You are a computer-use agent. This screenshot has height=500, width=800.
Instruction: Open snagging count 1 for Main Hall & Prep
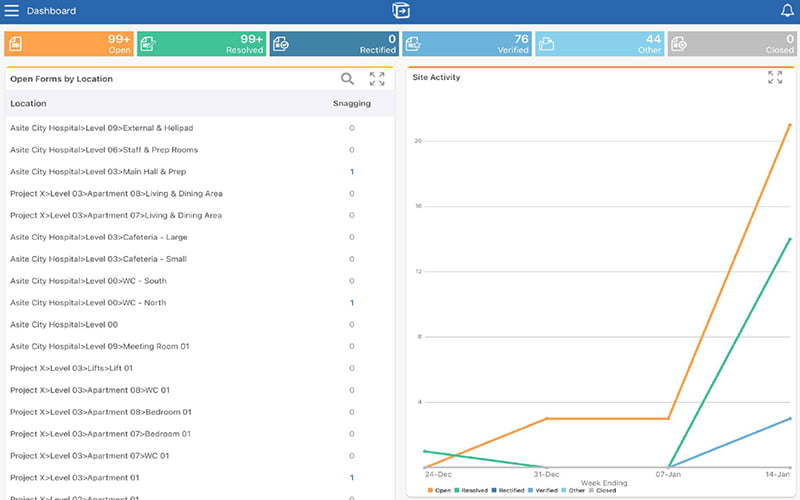pyautogui.click(x=352, y=172)
